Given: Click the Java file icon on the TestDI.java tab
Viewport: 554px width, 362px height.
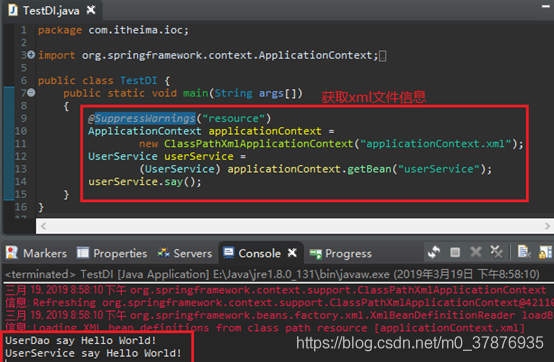Looking at the screenshot, I should [x=13, y=10].
